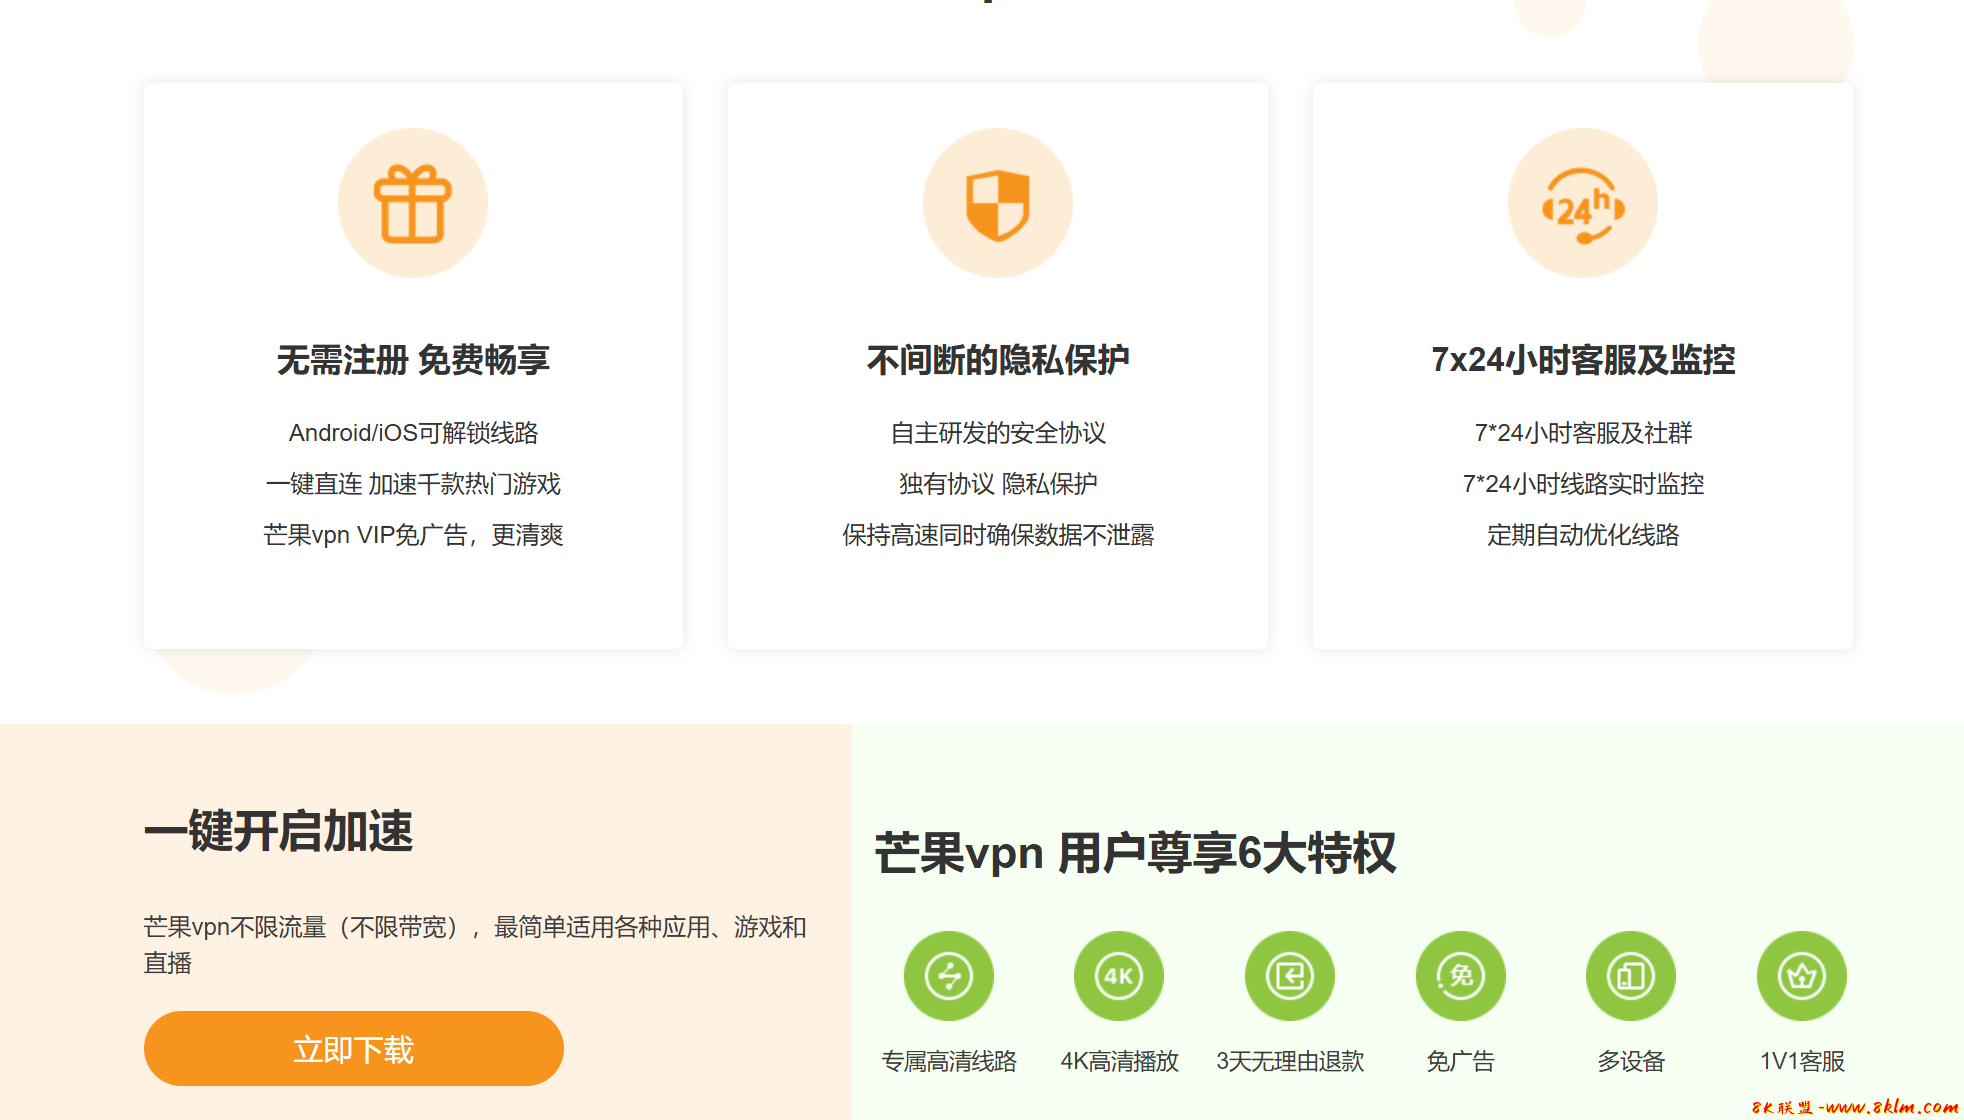The image size is (1964, 1120).
Task: Click the 24h customer service headset icon
Action: click(1583, 203)
